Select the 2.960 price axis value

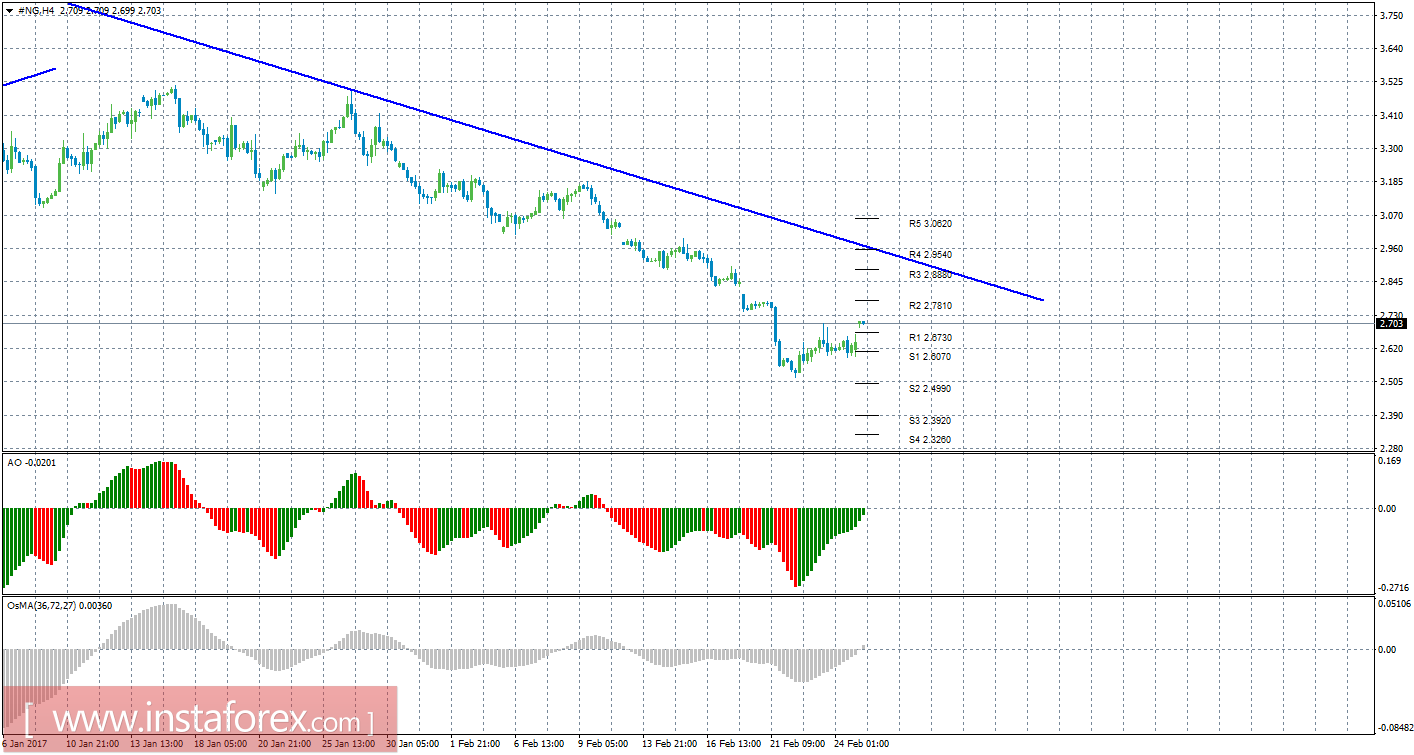(1391, 248)
